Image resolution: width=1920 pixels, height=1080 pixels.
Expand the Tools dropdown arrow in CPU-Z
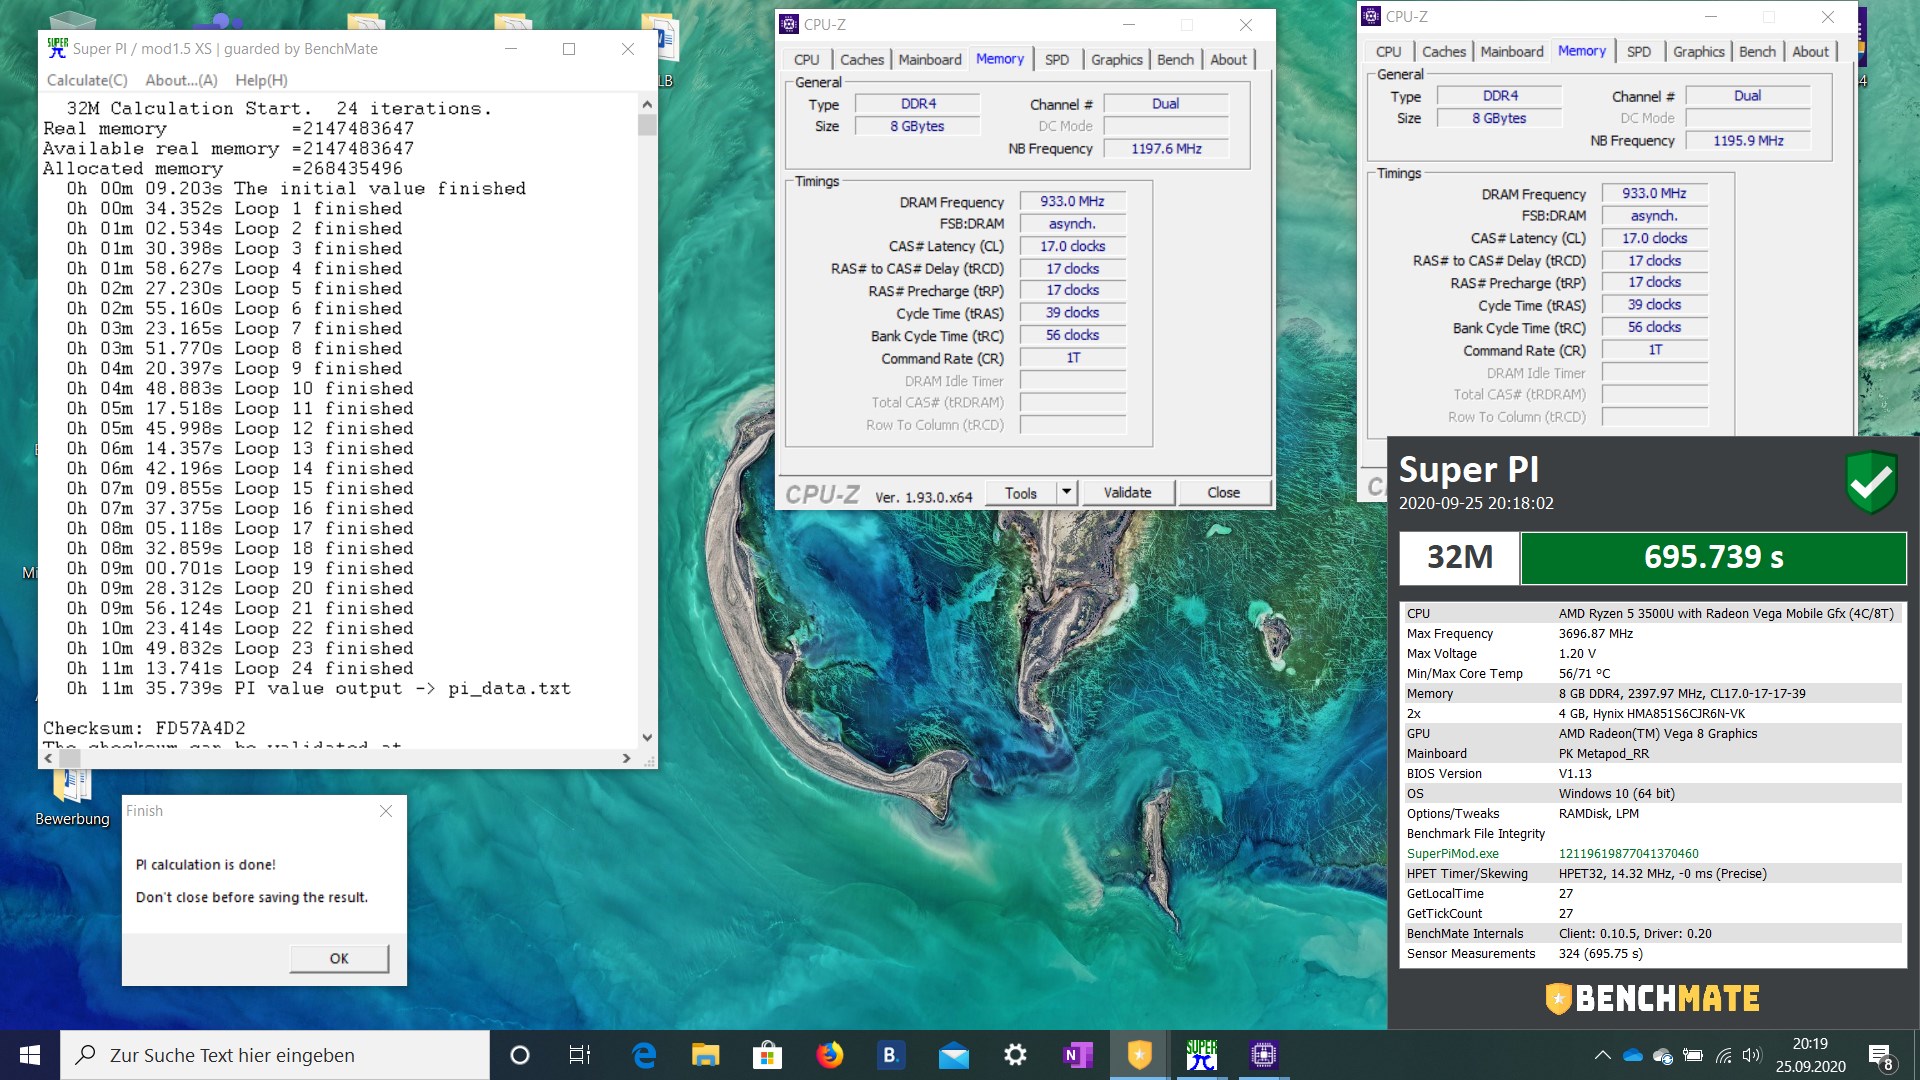coord(1066,493)
